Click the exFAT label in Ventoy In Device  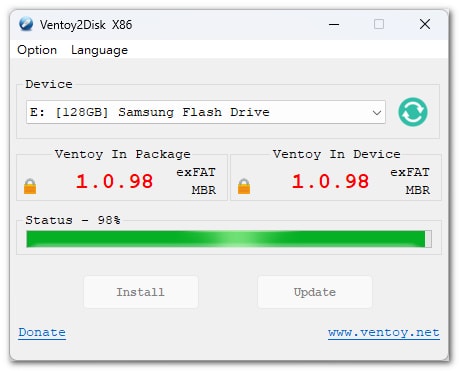click(x=410, y=172)
